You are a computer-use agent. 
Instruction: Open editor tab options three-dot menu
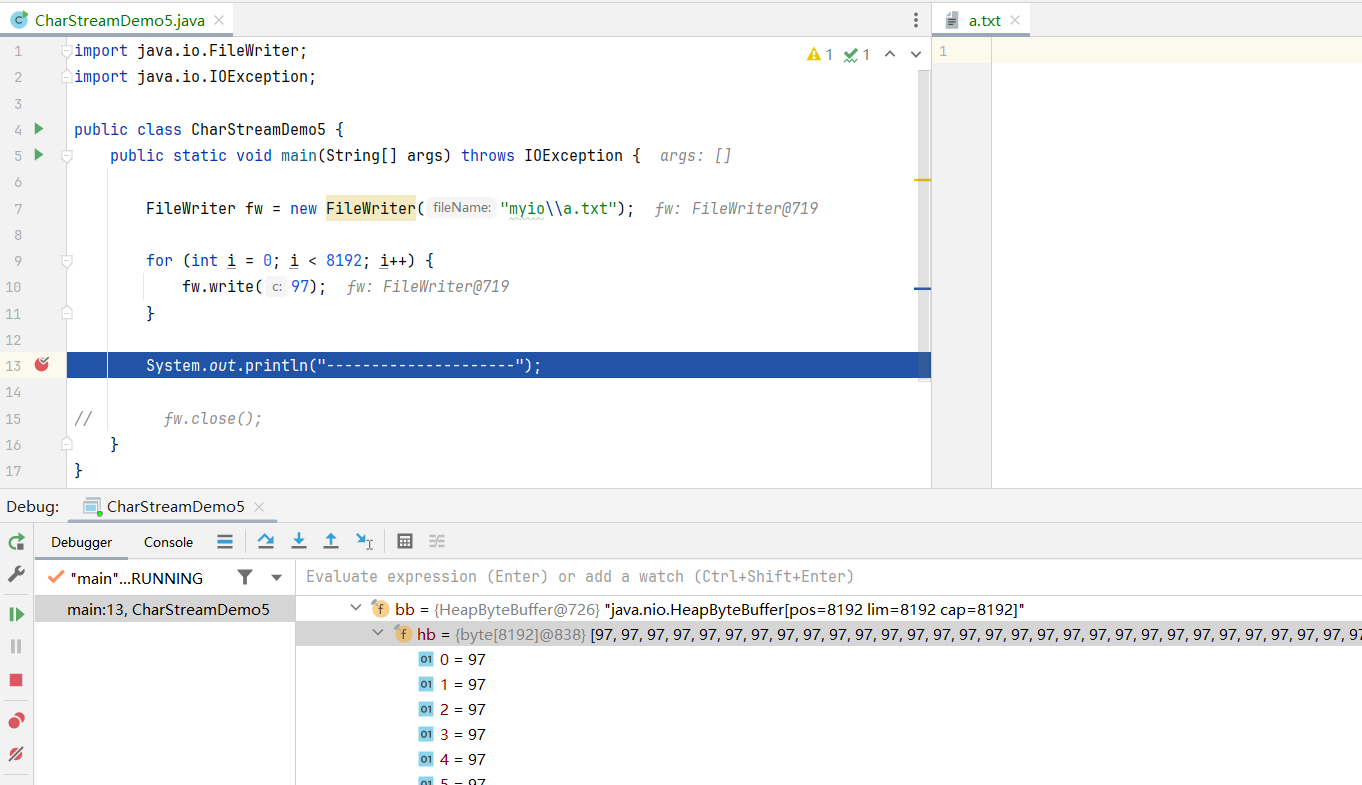[x=916, y=20]
